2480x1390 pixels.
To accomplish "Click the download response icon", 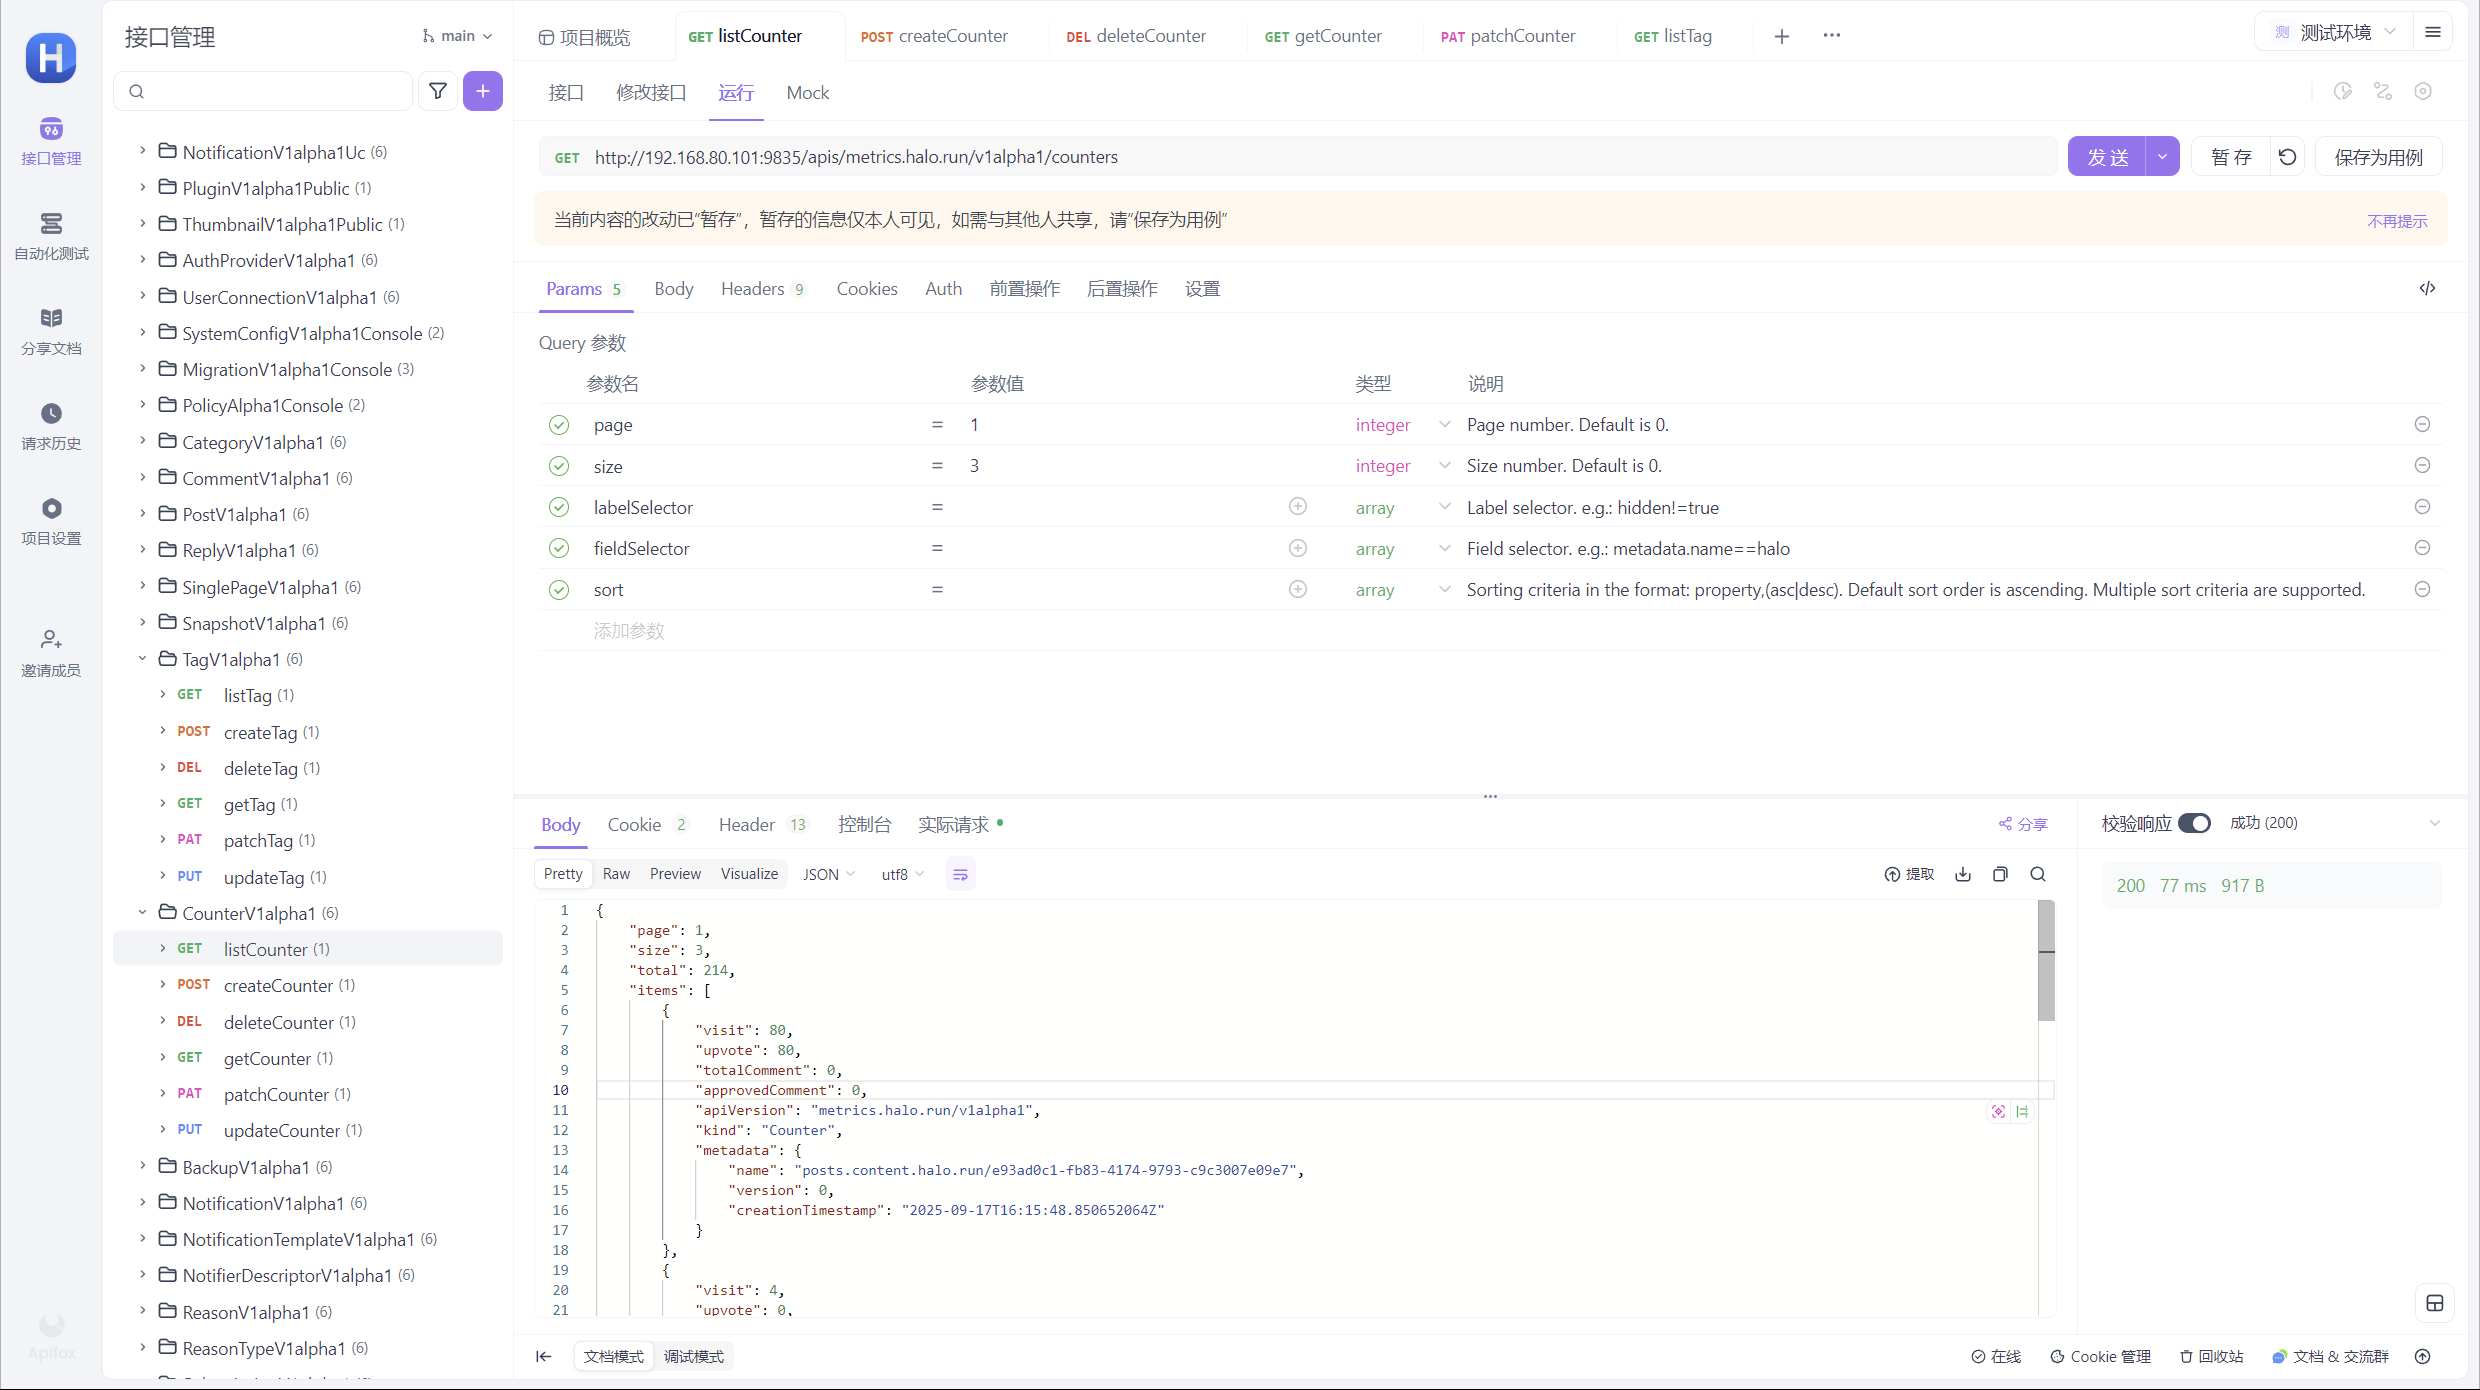I will (x=1963, y=874).
